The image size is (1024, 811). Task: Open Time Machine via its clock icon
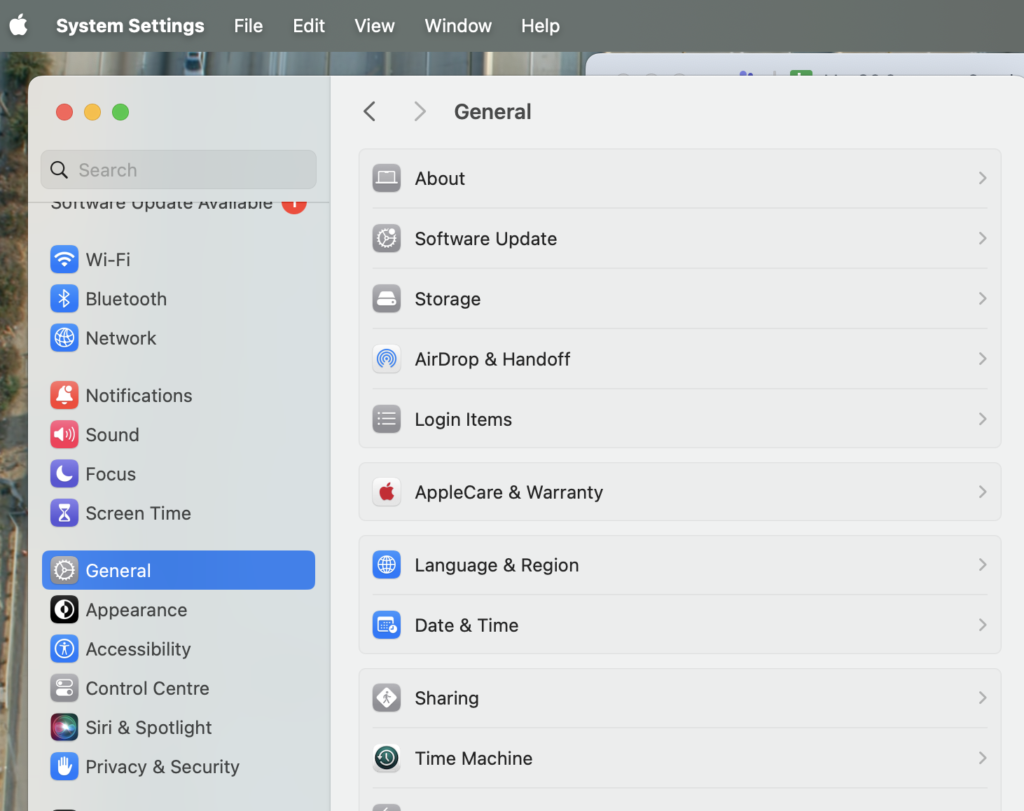point(386,758)
